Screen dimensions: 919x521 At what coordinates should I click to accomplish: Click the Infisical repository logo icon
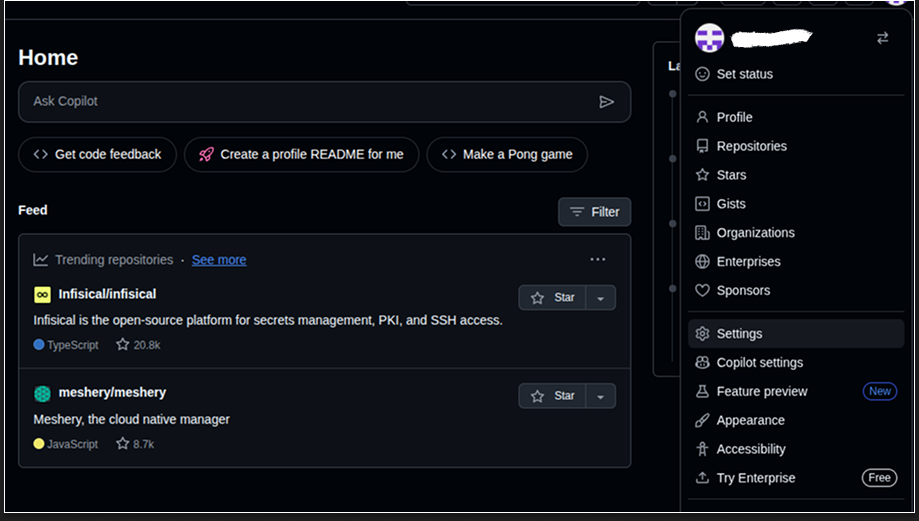tap(42, 295)
